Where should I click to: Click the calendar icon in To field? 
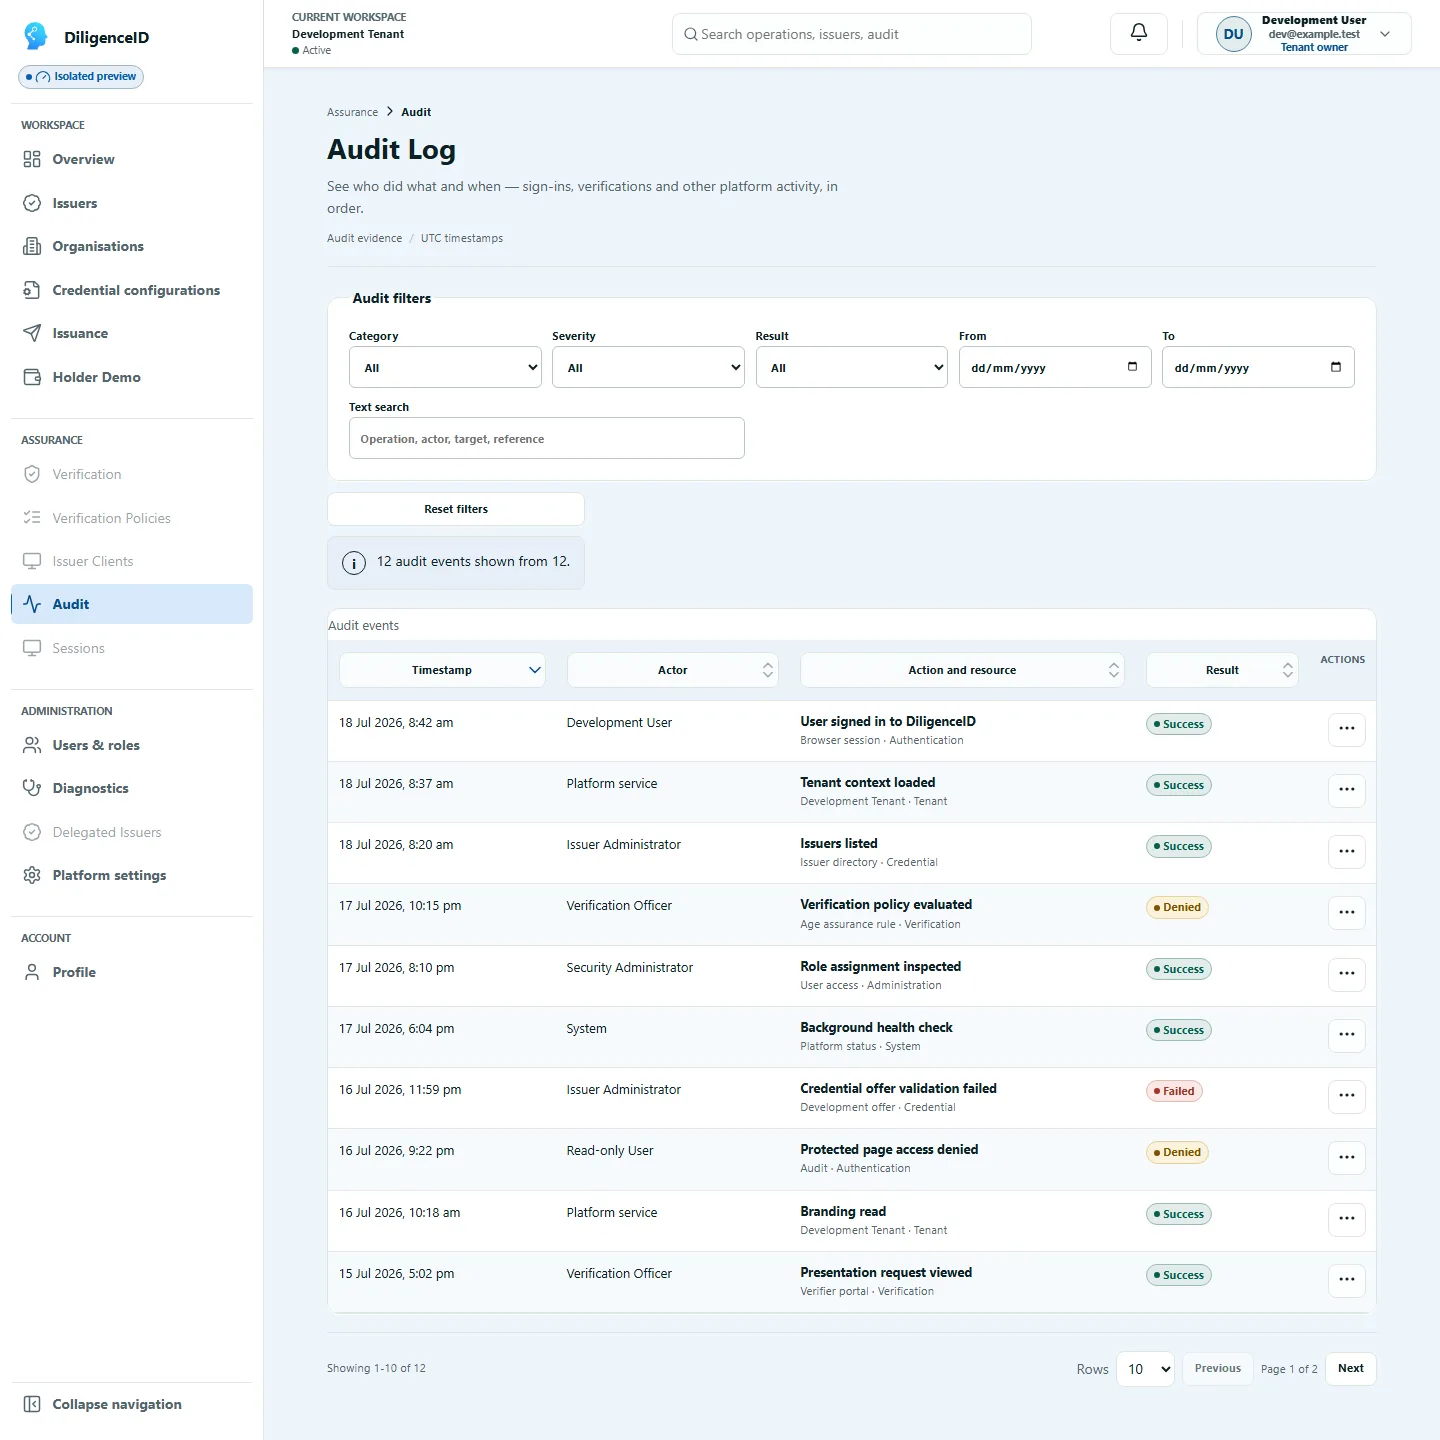coord(1336,367)
